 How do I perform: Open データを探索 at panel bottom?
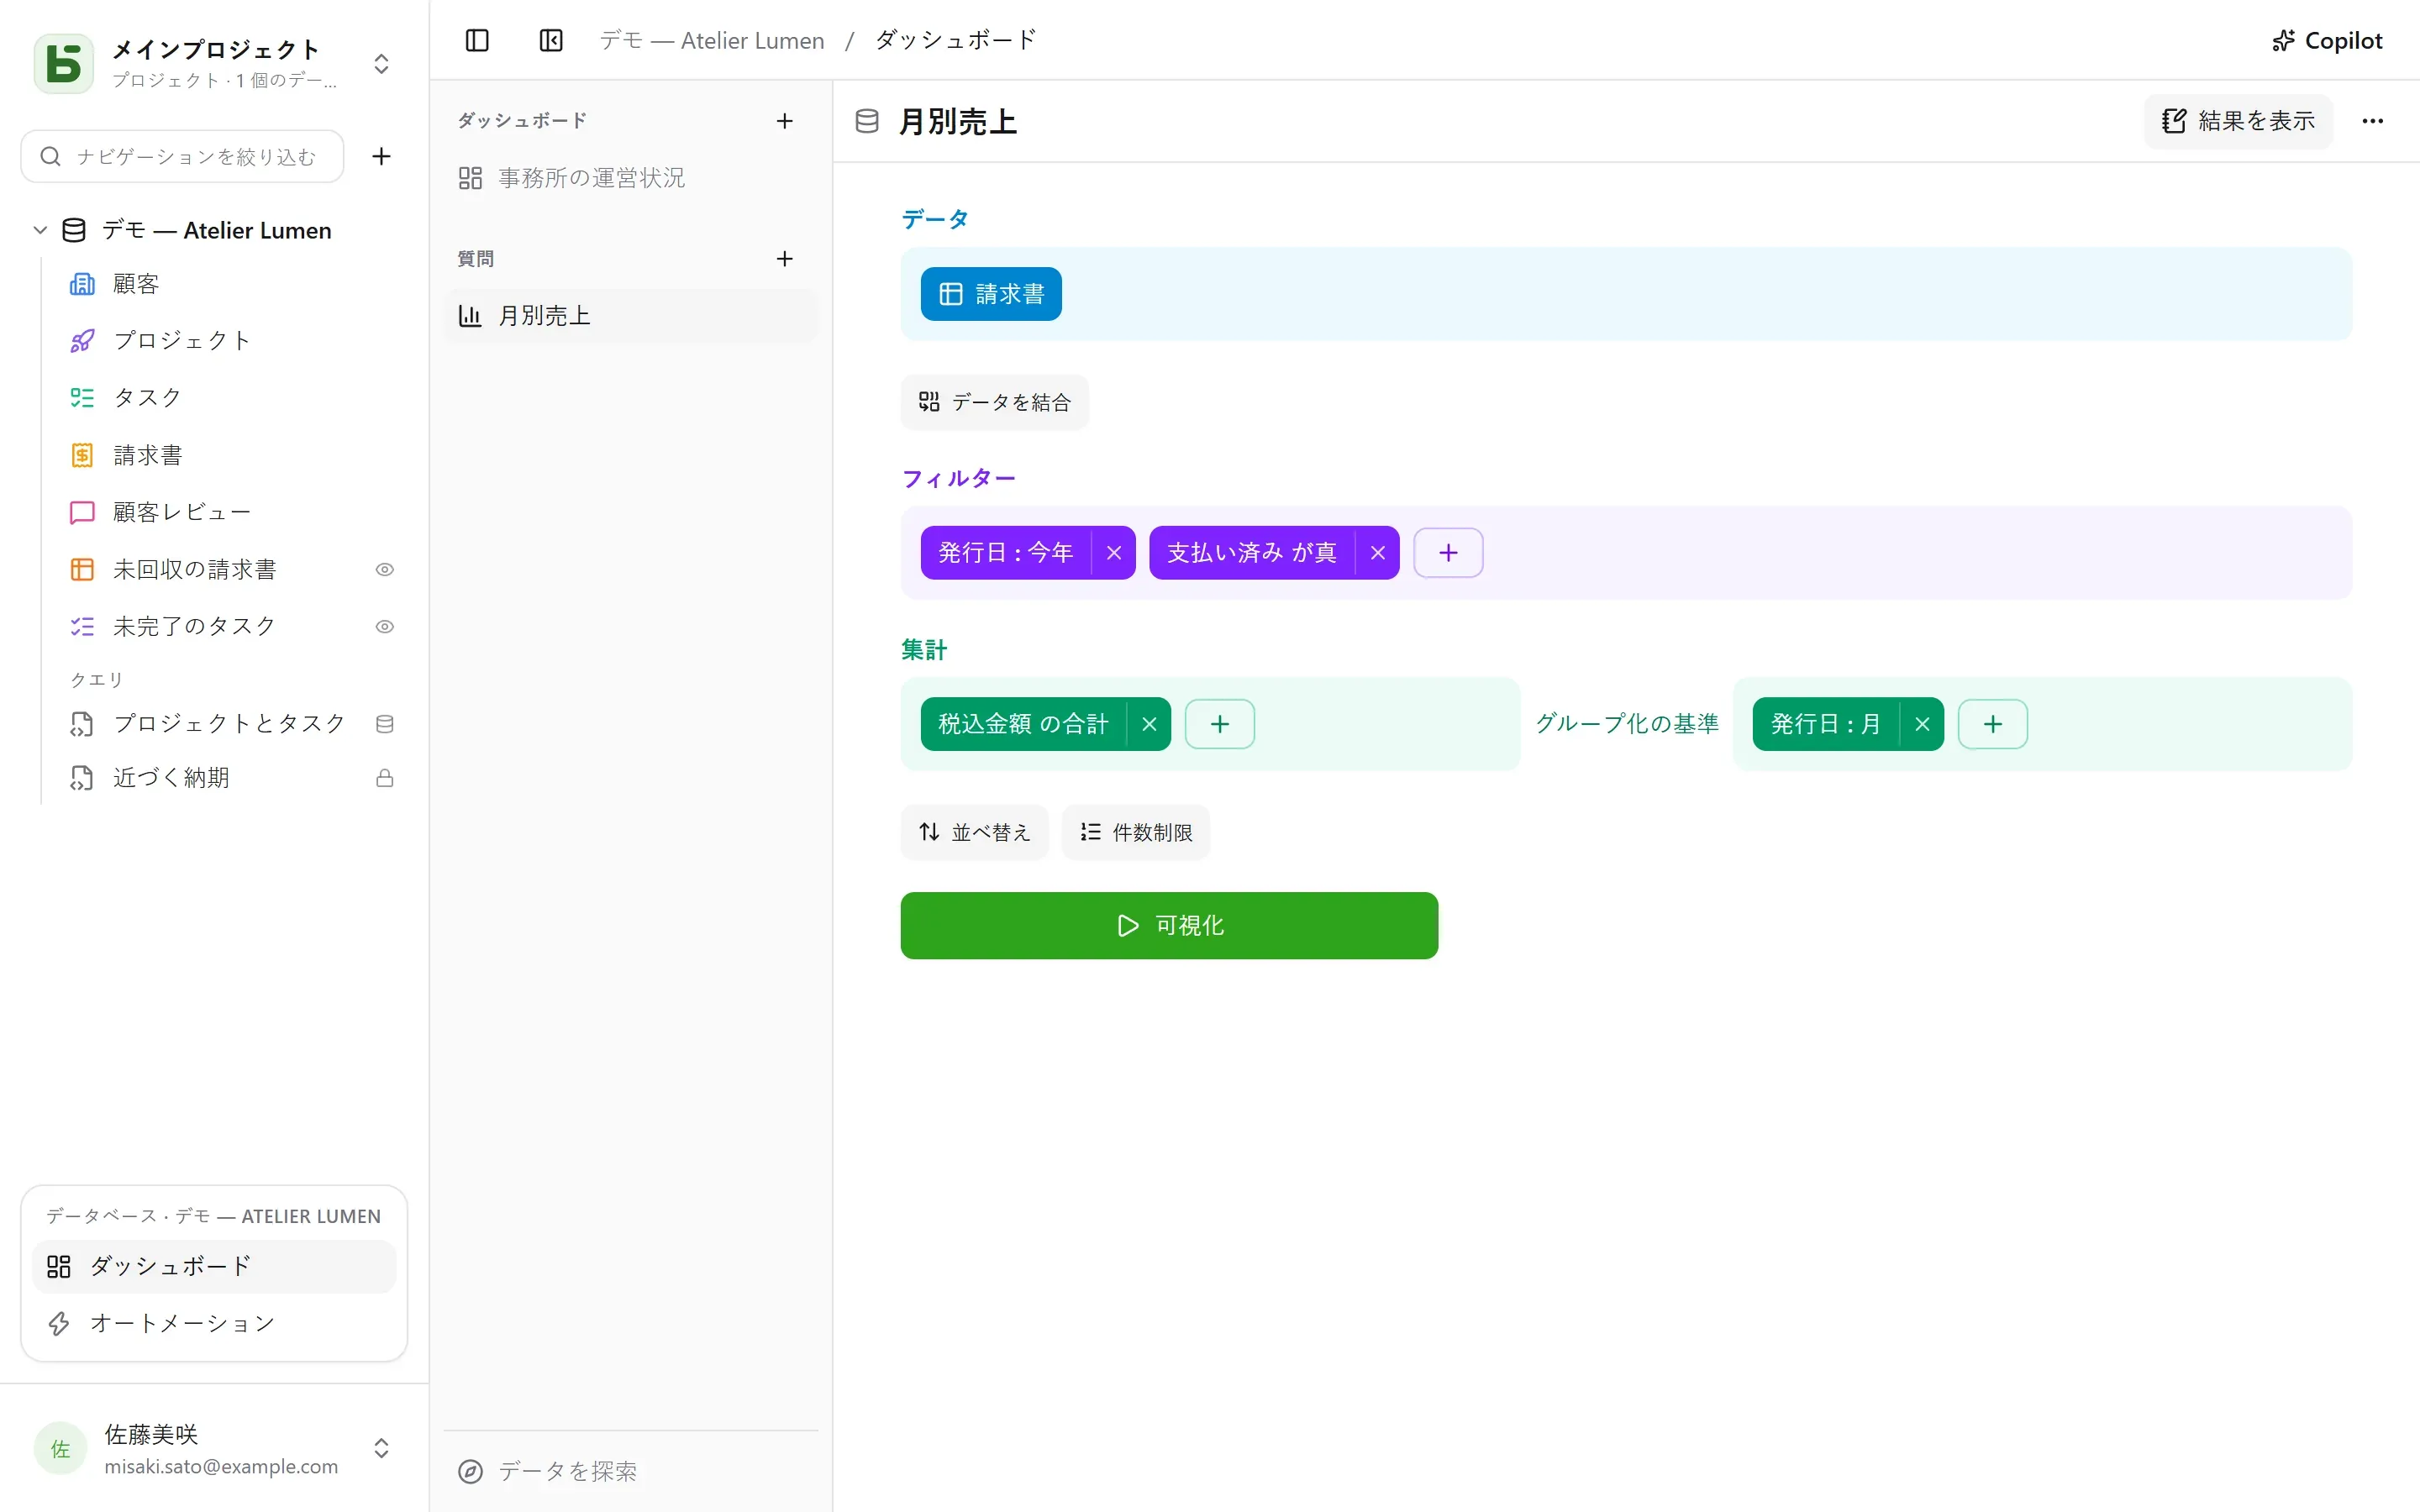[631, 1471]
